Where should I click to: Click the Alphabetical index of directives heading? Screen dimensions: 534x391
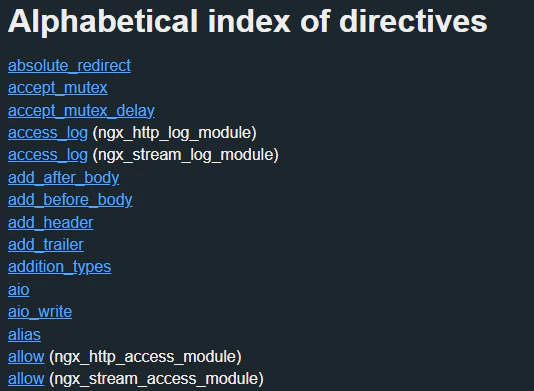click(x=248, y=21)
